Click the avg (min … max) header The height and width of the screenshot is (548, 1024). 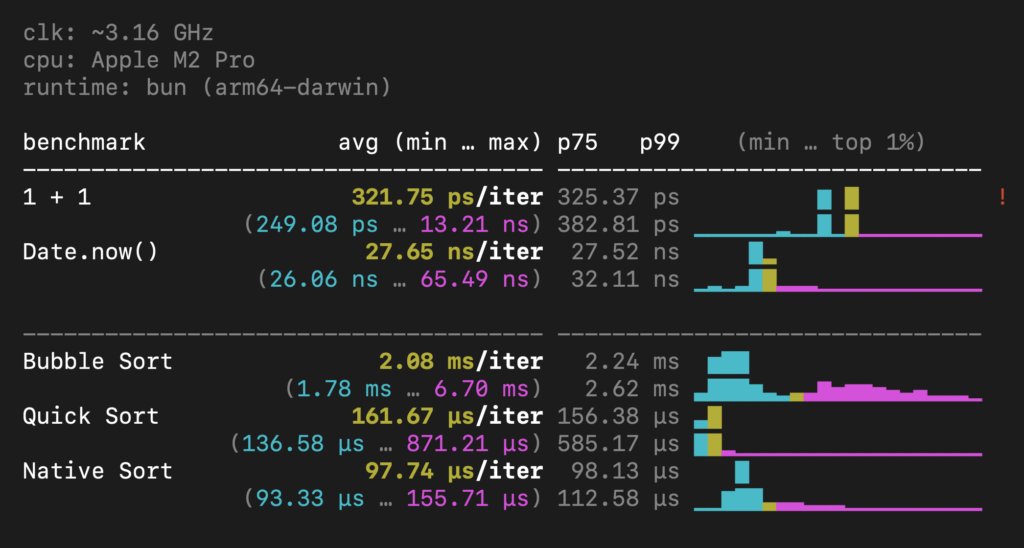point(440,142)
